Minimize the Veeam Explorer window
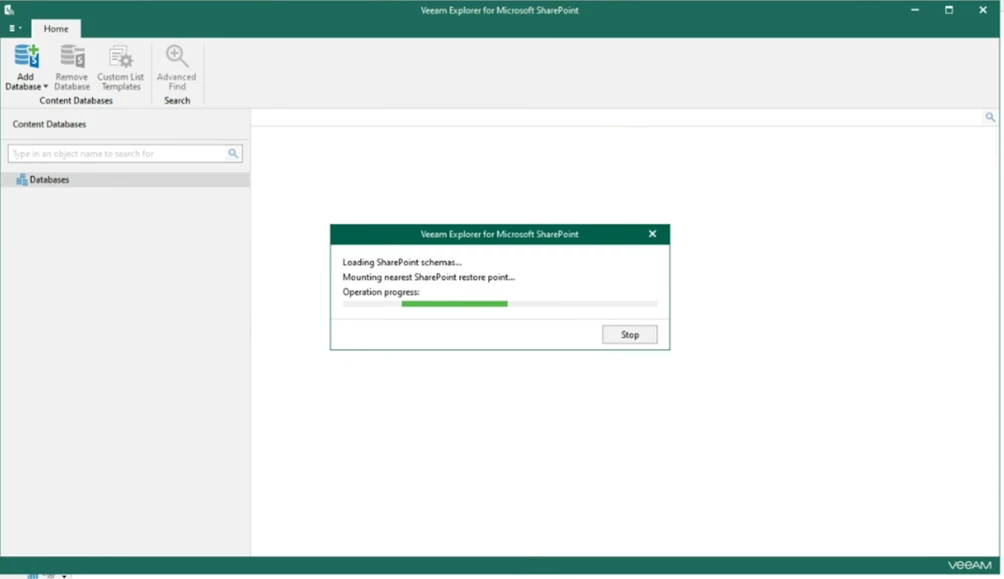This screenshot has width=1004, height=579. [915, 10]
